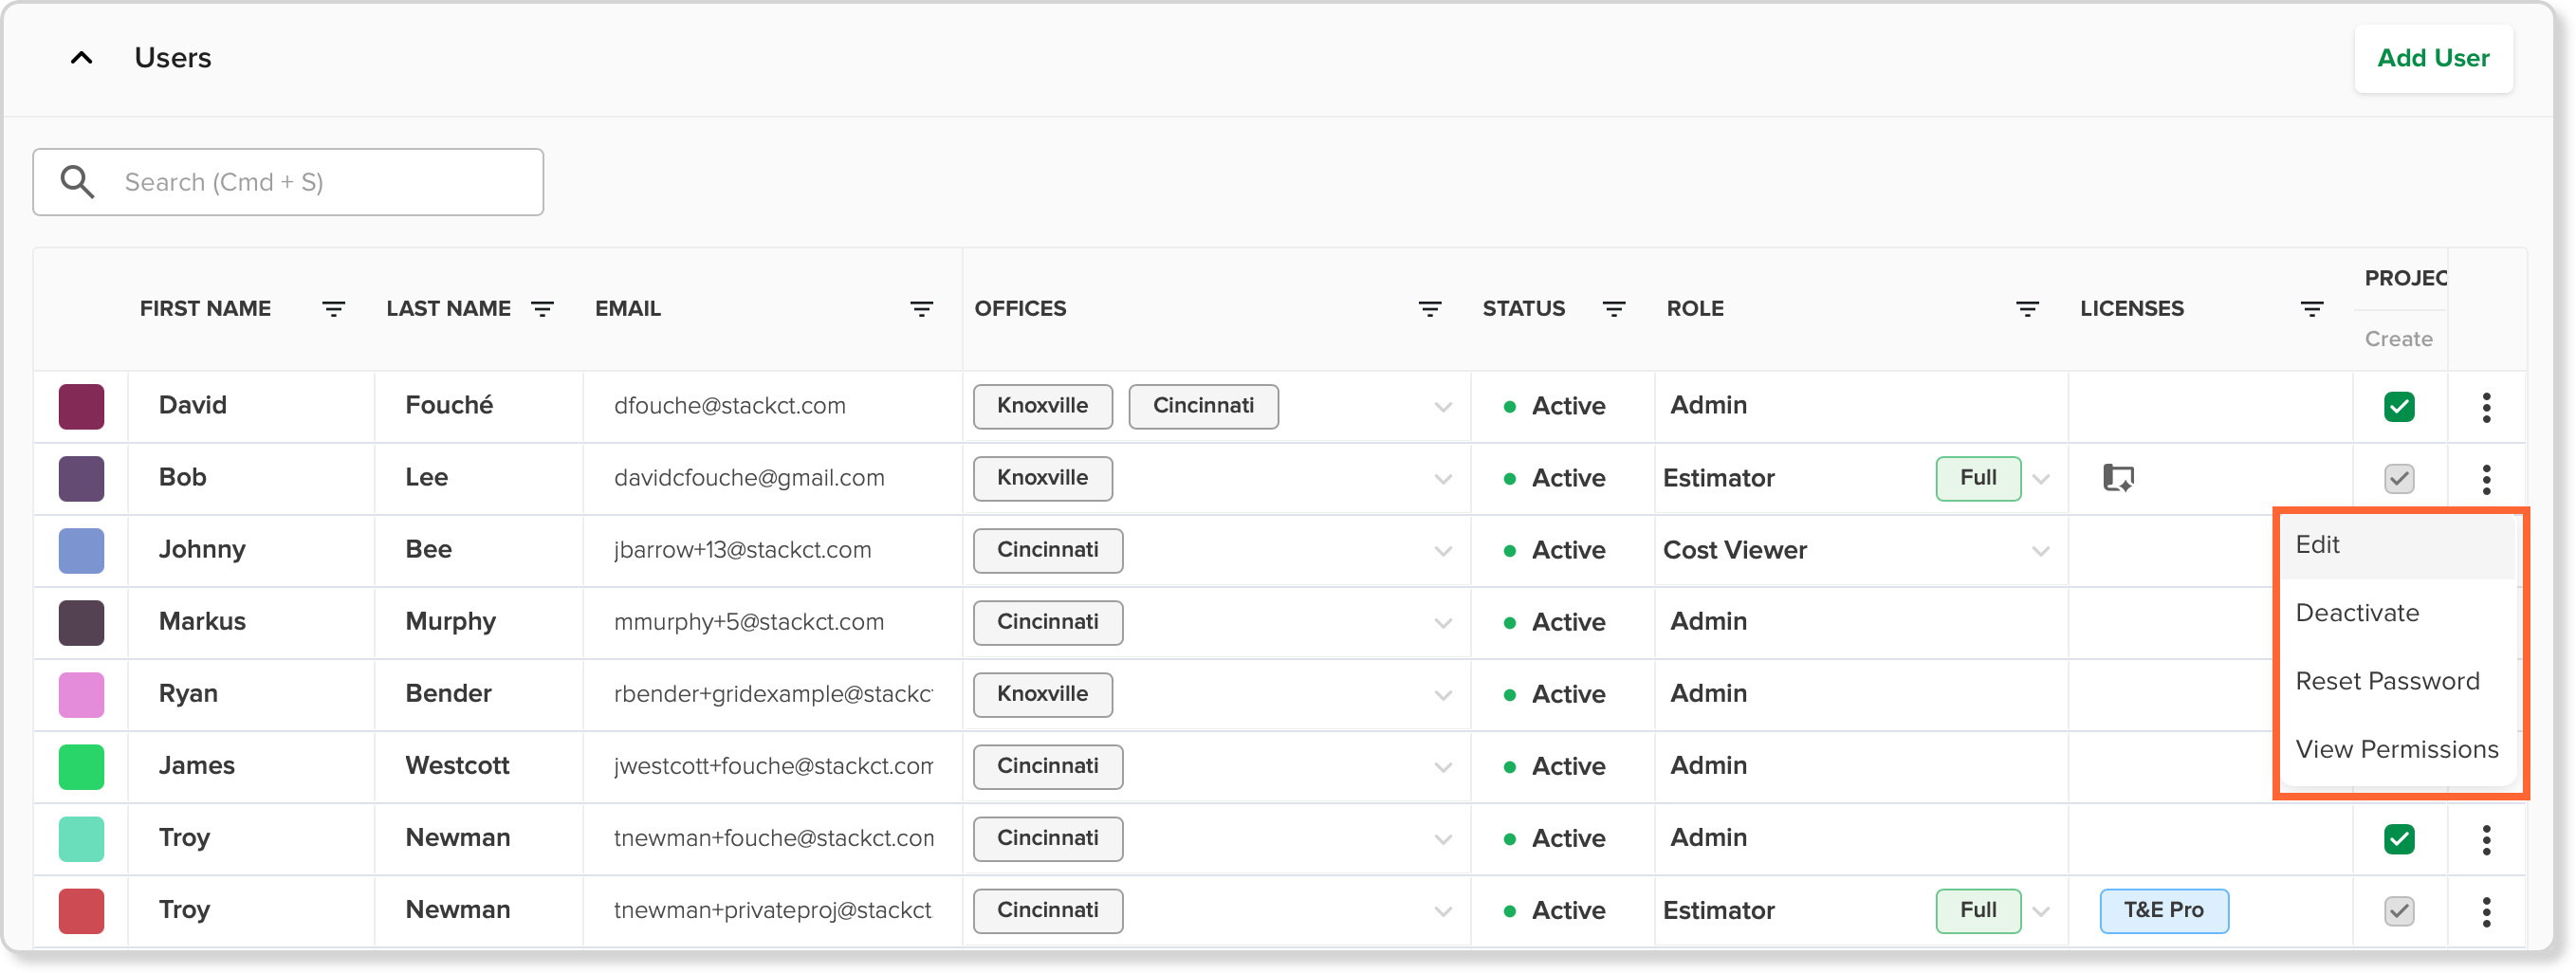This screenshot has height=973, width=2576.
Task: Click the search magnifier icon
Action: pos(77,182)
